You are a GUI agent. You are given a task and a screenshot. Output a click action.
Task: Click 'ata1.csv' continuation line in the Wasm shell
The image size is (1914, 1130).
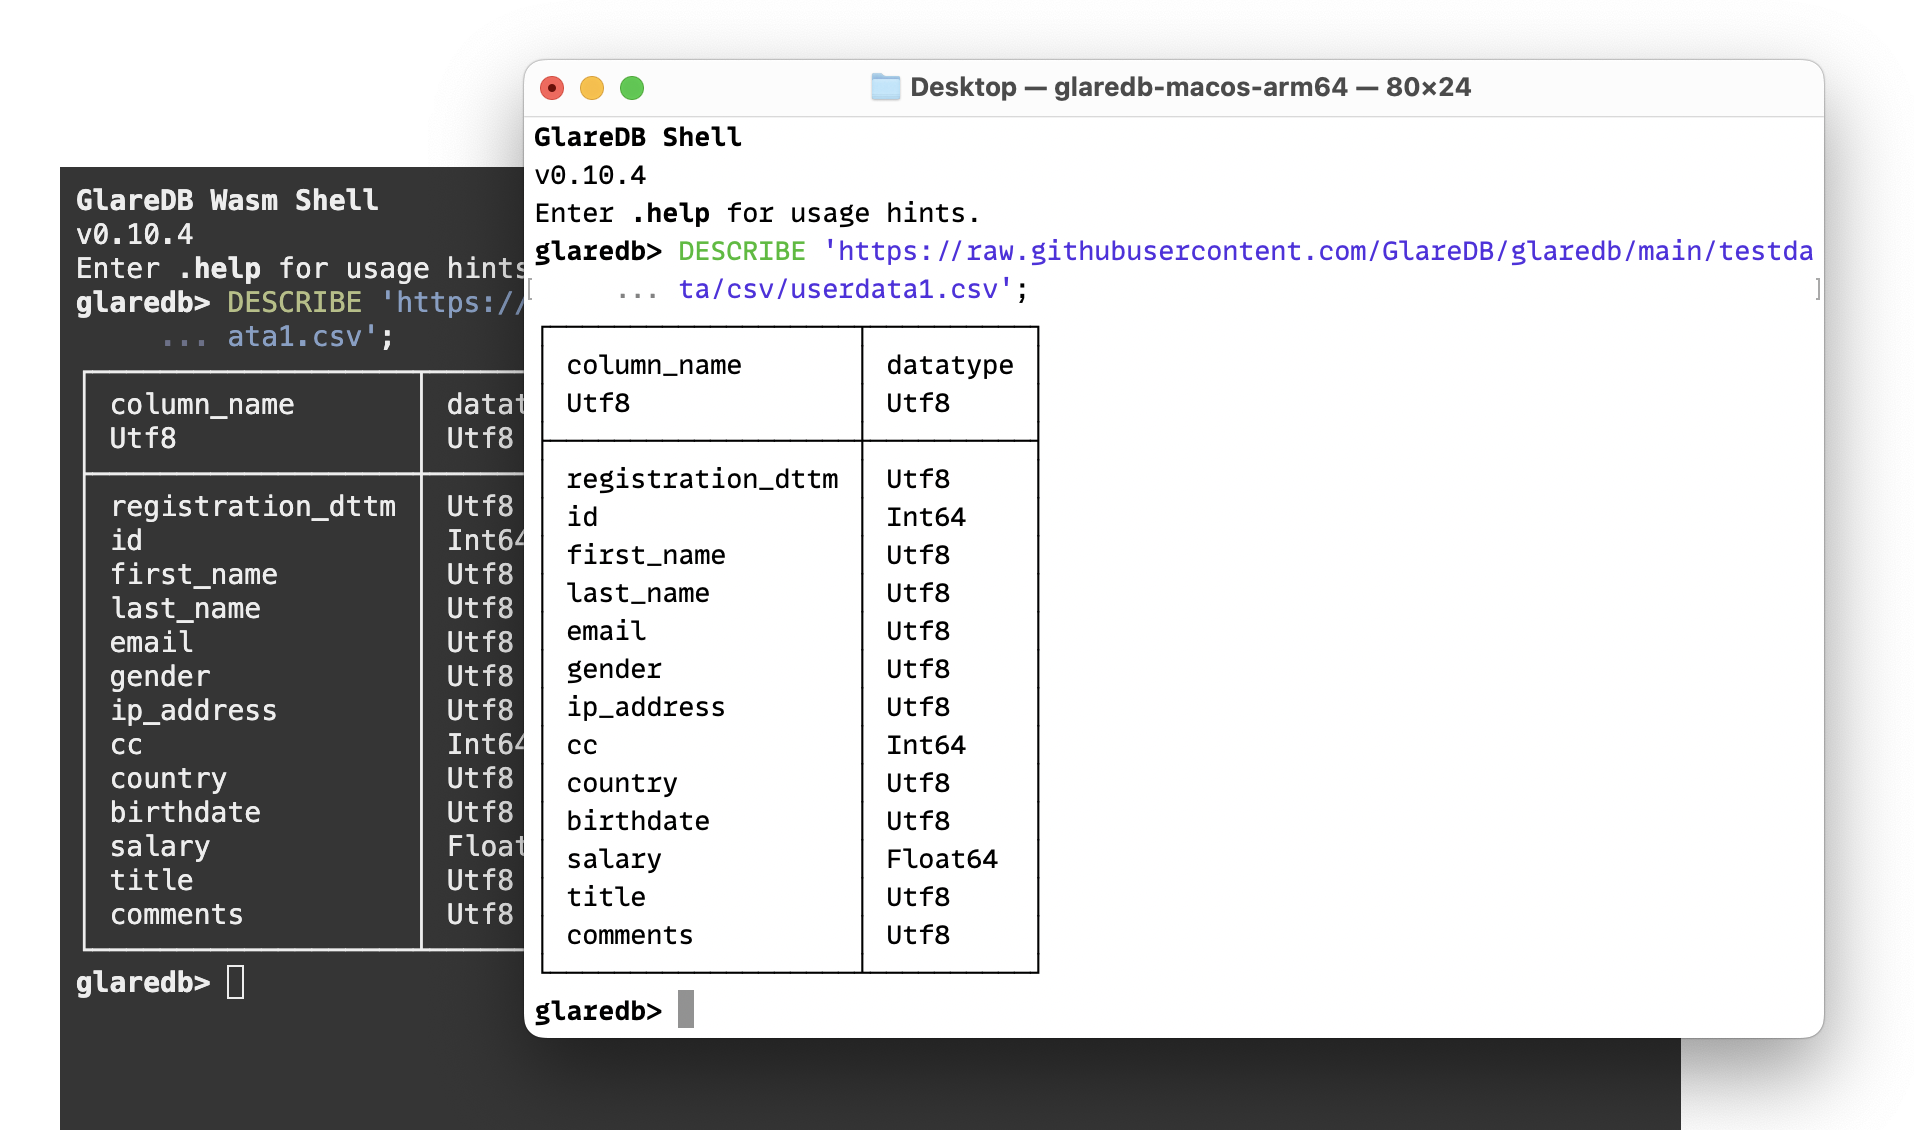[302, 336]
